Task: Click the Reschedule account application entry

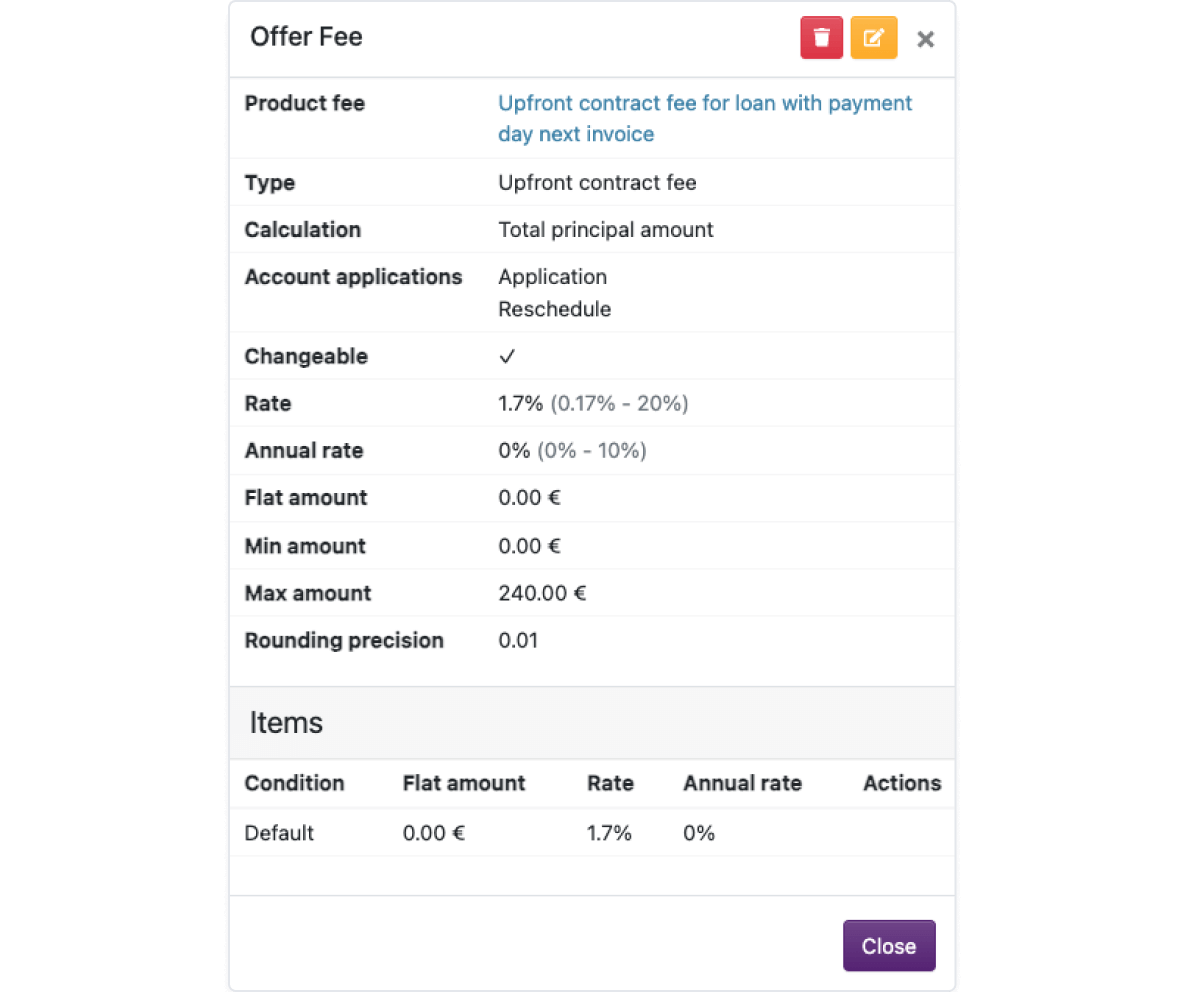Action: coord(554,309)
